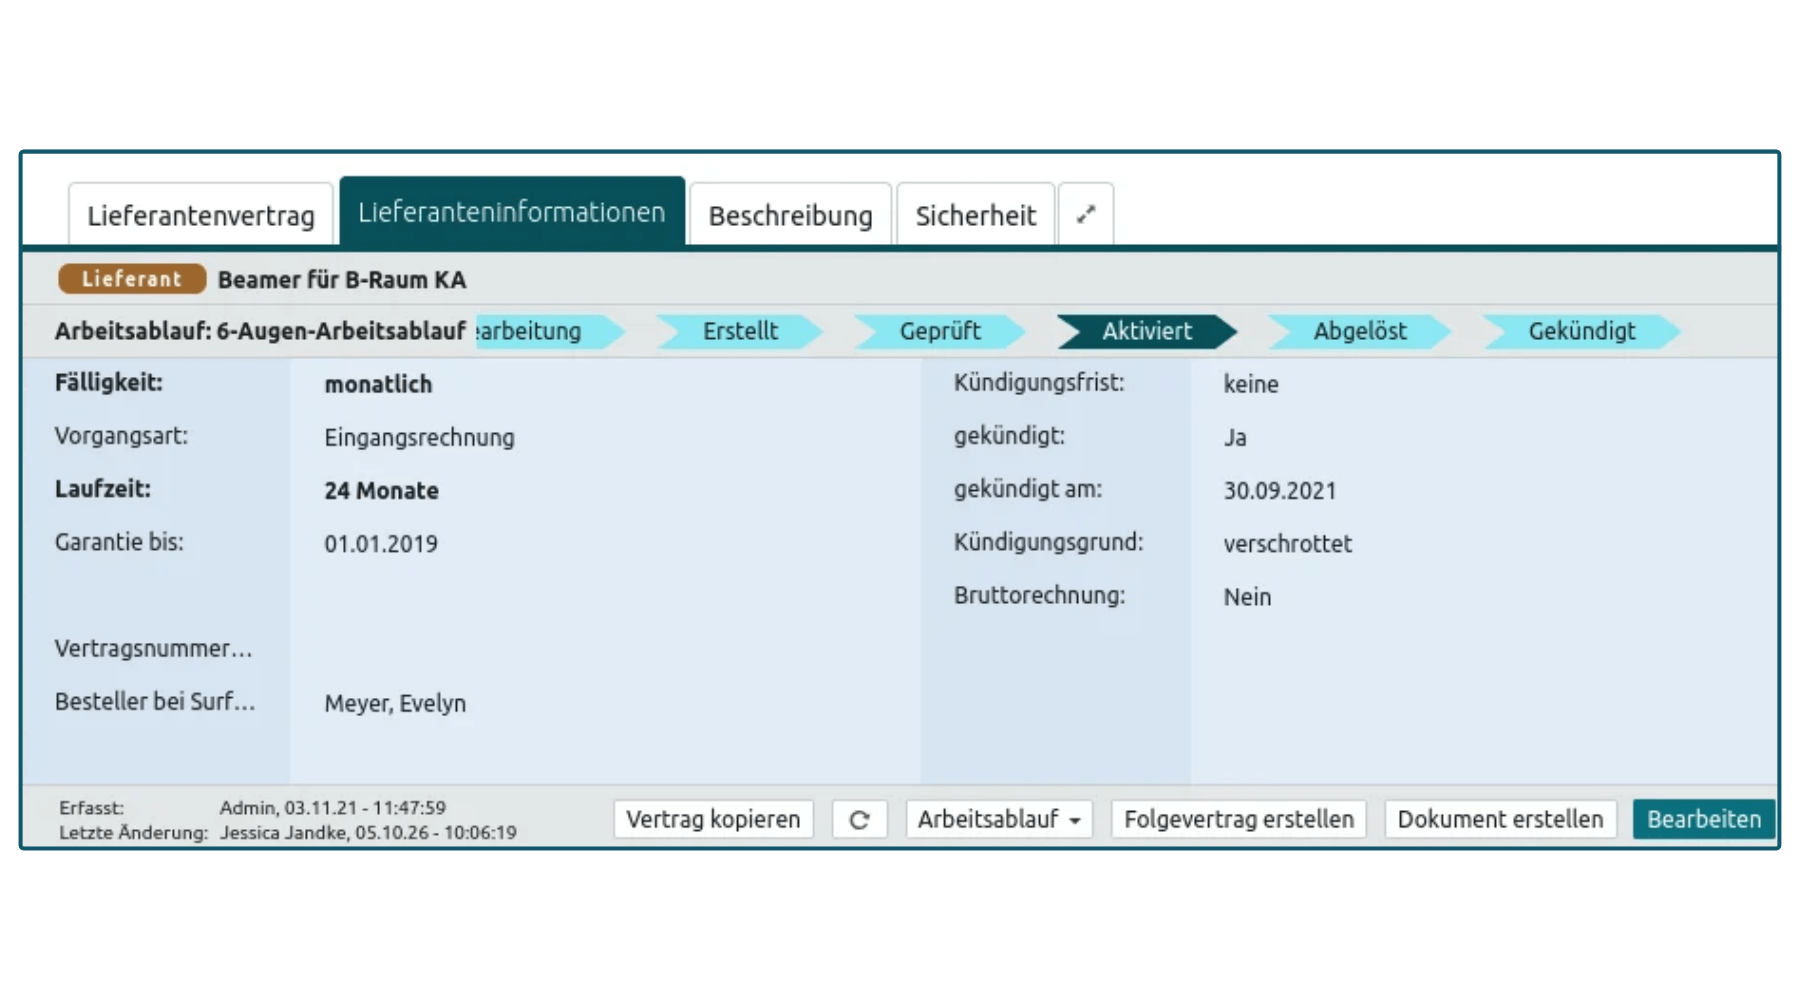Select the Gekündigt workflow step
Screen dimensions: 1800x1000
click(x=1582, y=331)
